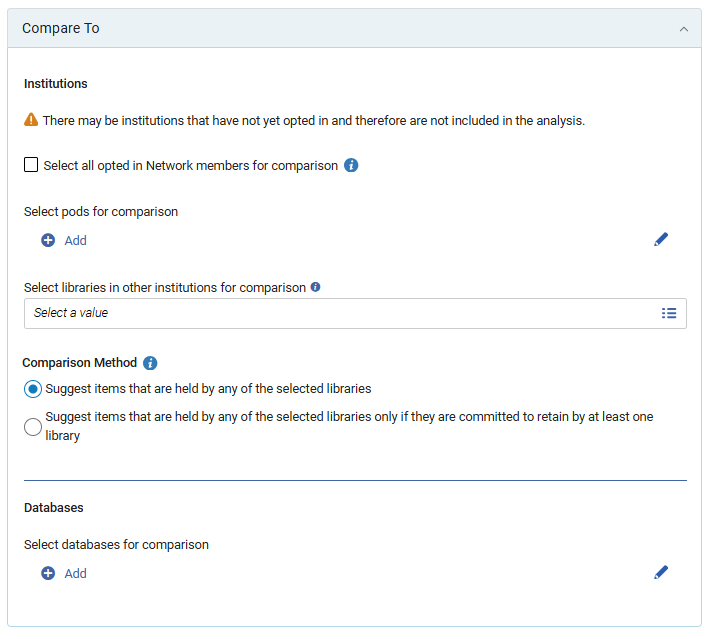The height and width of the screenshot is (639, 709).
Task: Click the Select all opted in label text
Action: pyautogui.click(x=190, y=166)
